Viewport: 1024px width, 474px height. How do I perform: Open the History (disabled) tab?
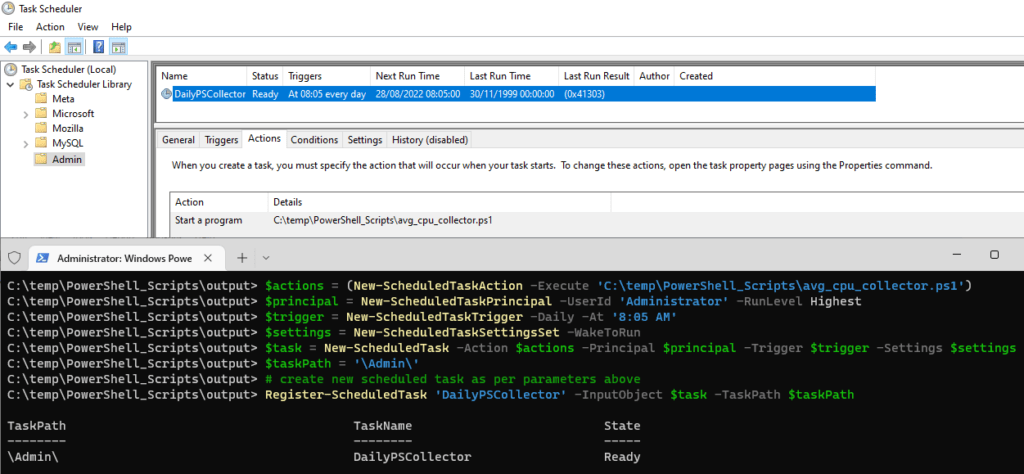(x=429, y=140)
